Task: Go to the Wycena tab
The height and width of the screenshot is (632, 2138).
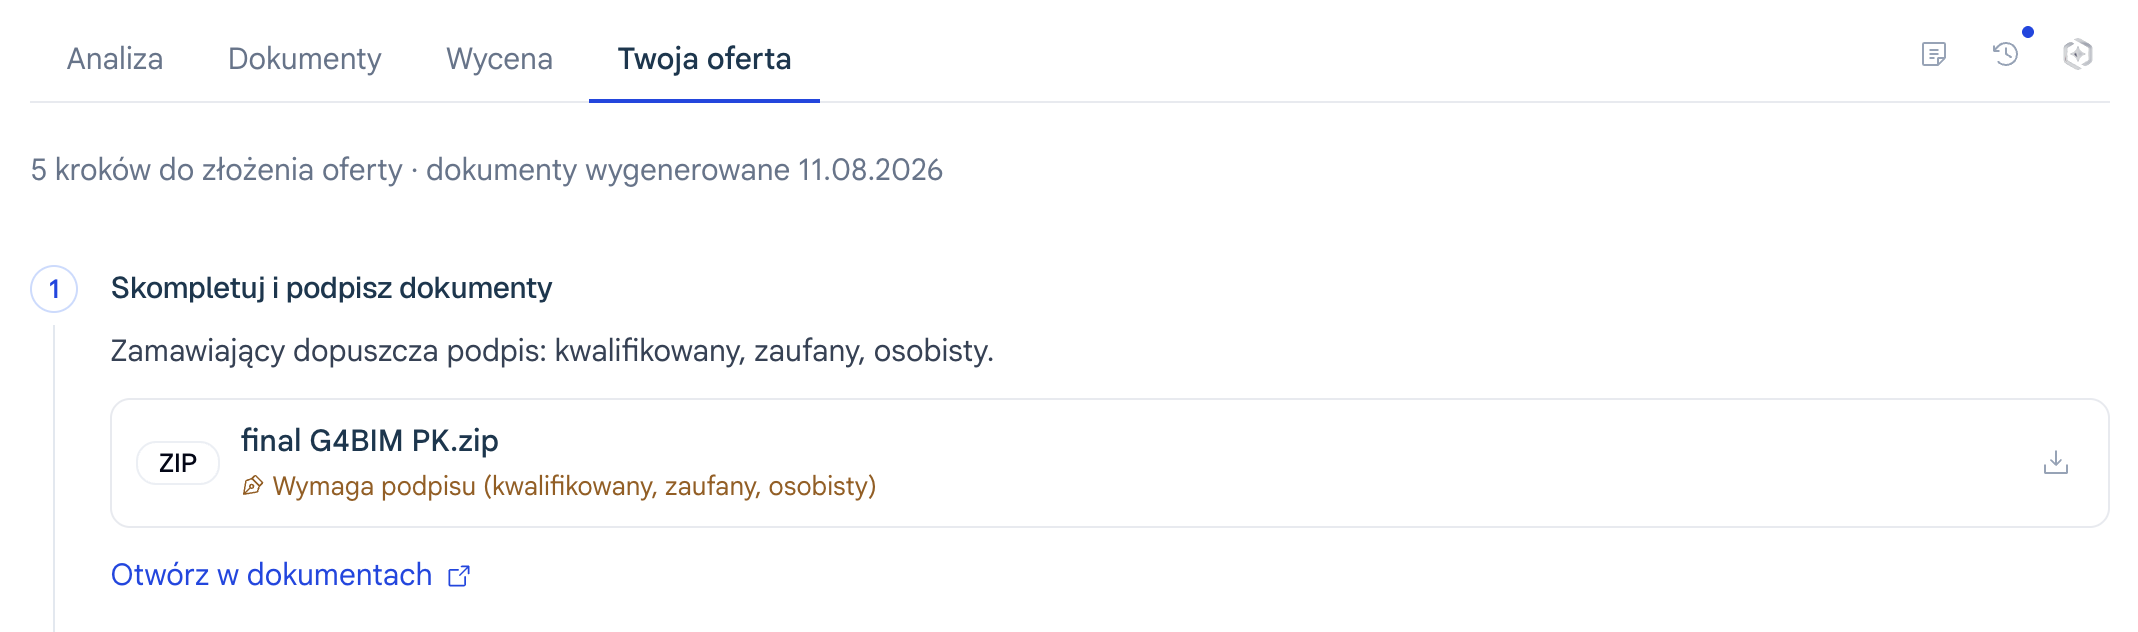Action: click(x=499, y=59)
